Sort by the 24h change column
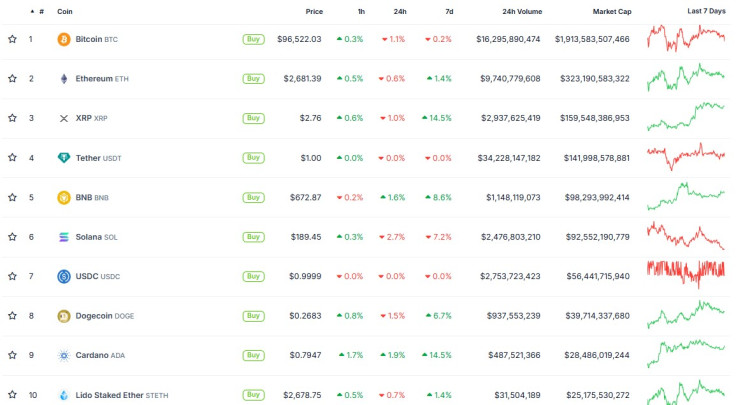The width and height of the screenshot is (736, 405). (x=400, y=11)
